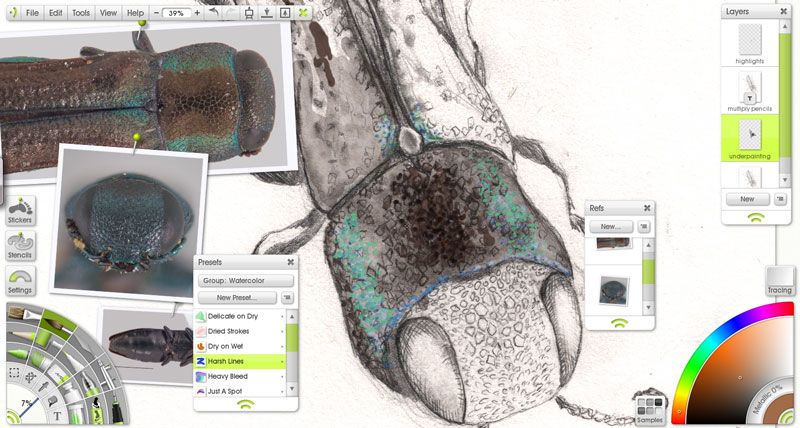This screenshot has height=428, width=800.
Task: Select the beetle head thumbnail in Refs panel
Action: tap(613, 290)
